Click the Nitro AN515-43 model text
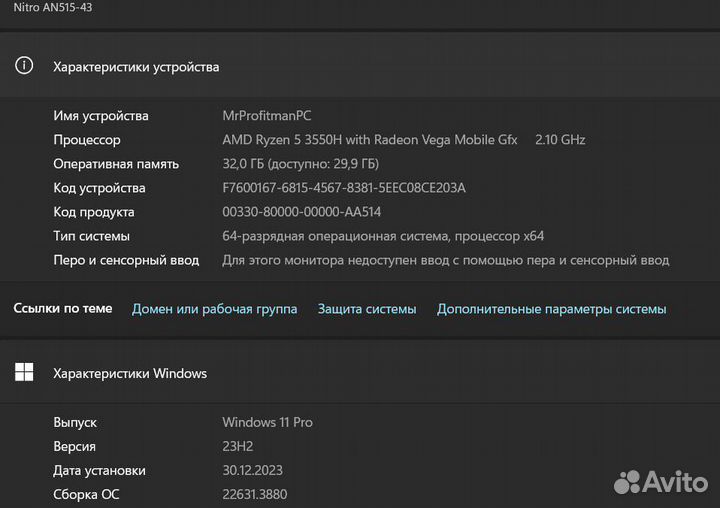 click(53, 7)
